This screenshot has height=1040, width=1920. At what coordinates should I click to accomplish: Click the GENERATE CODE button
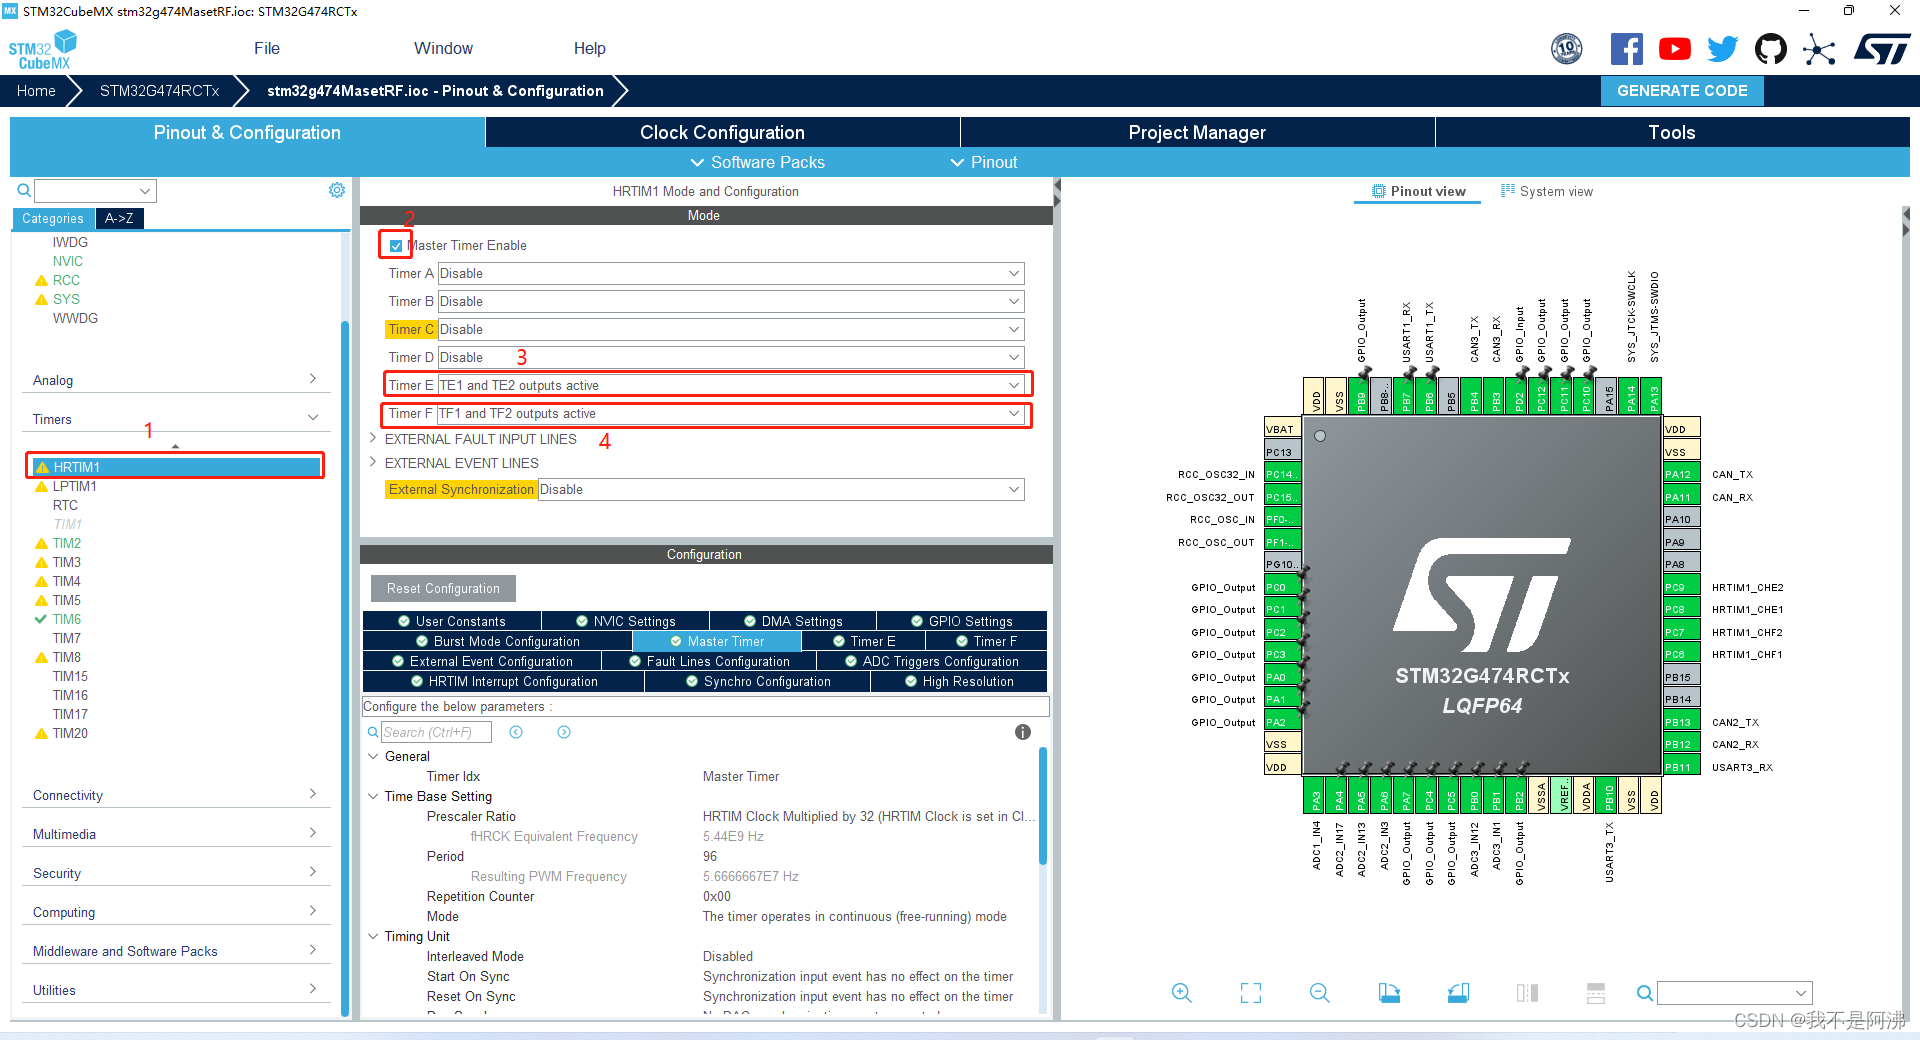pyautogui.click(x=1682, y=91)
